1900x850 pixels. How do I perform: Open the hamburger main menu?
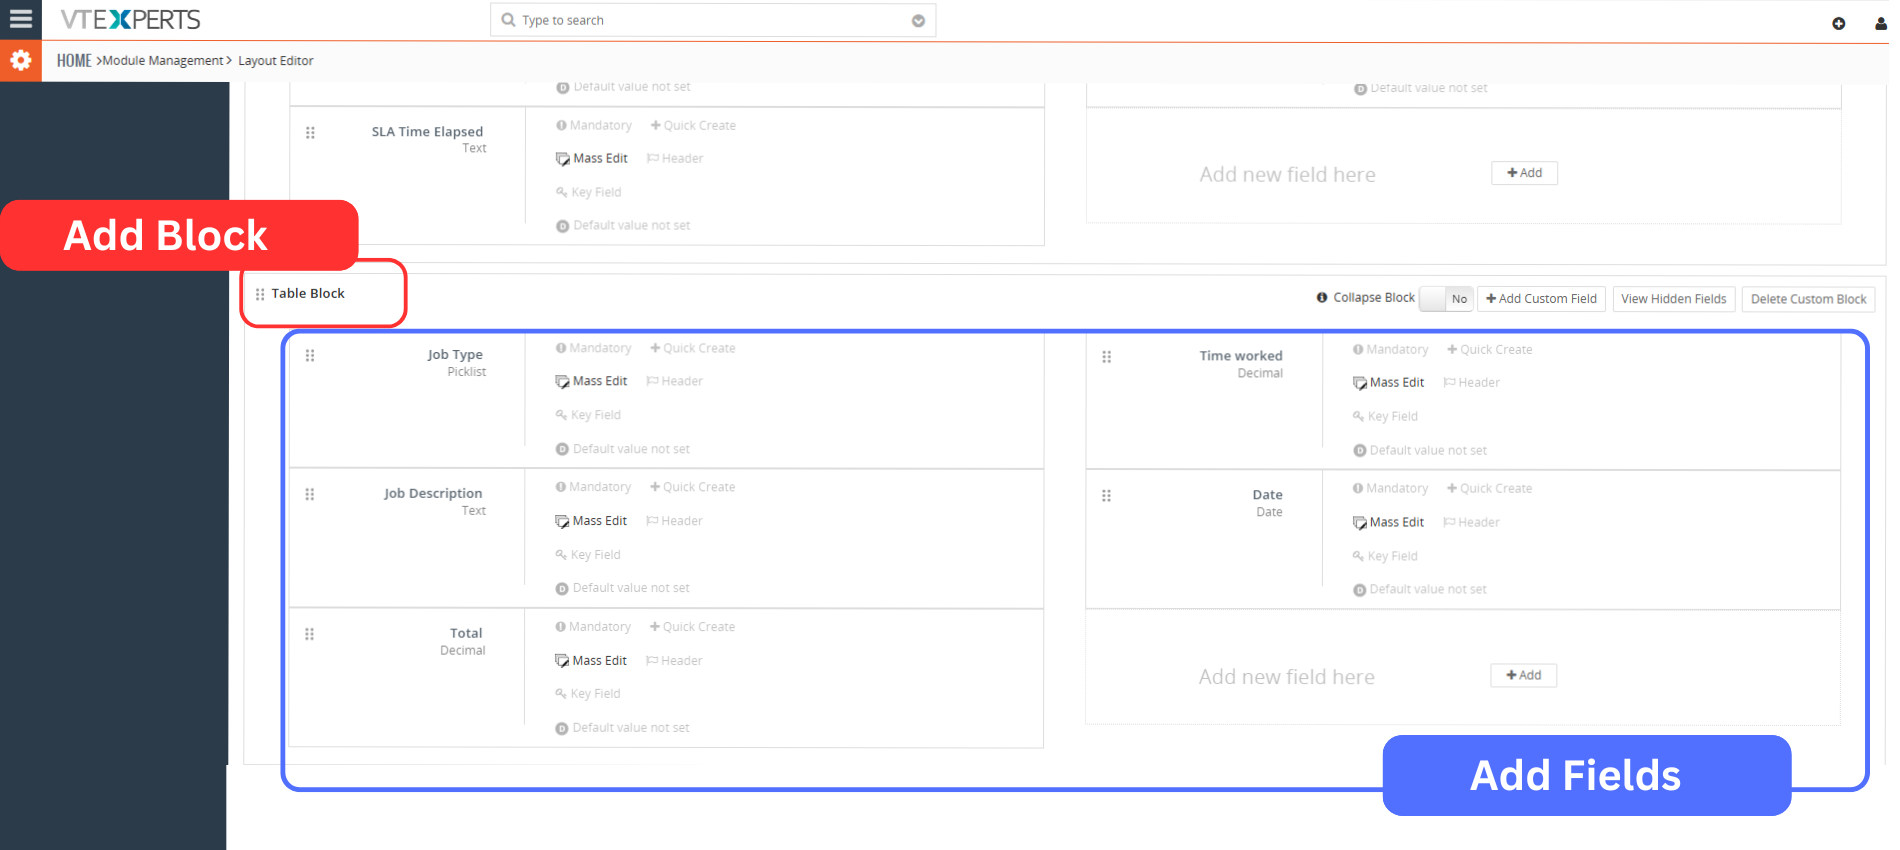[x=21, y=19]
